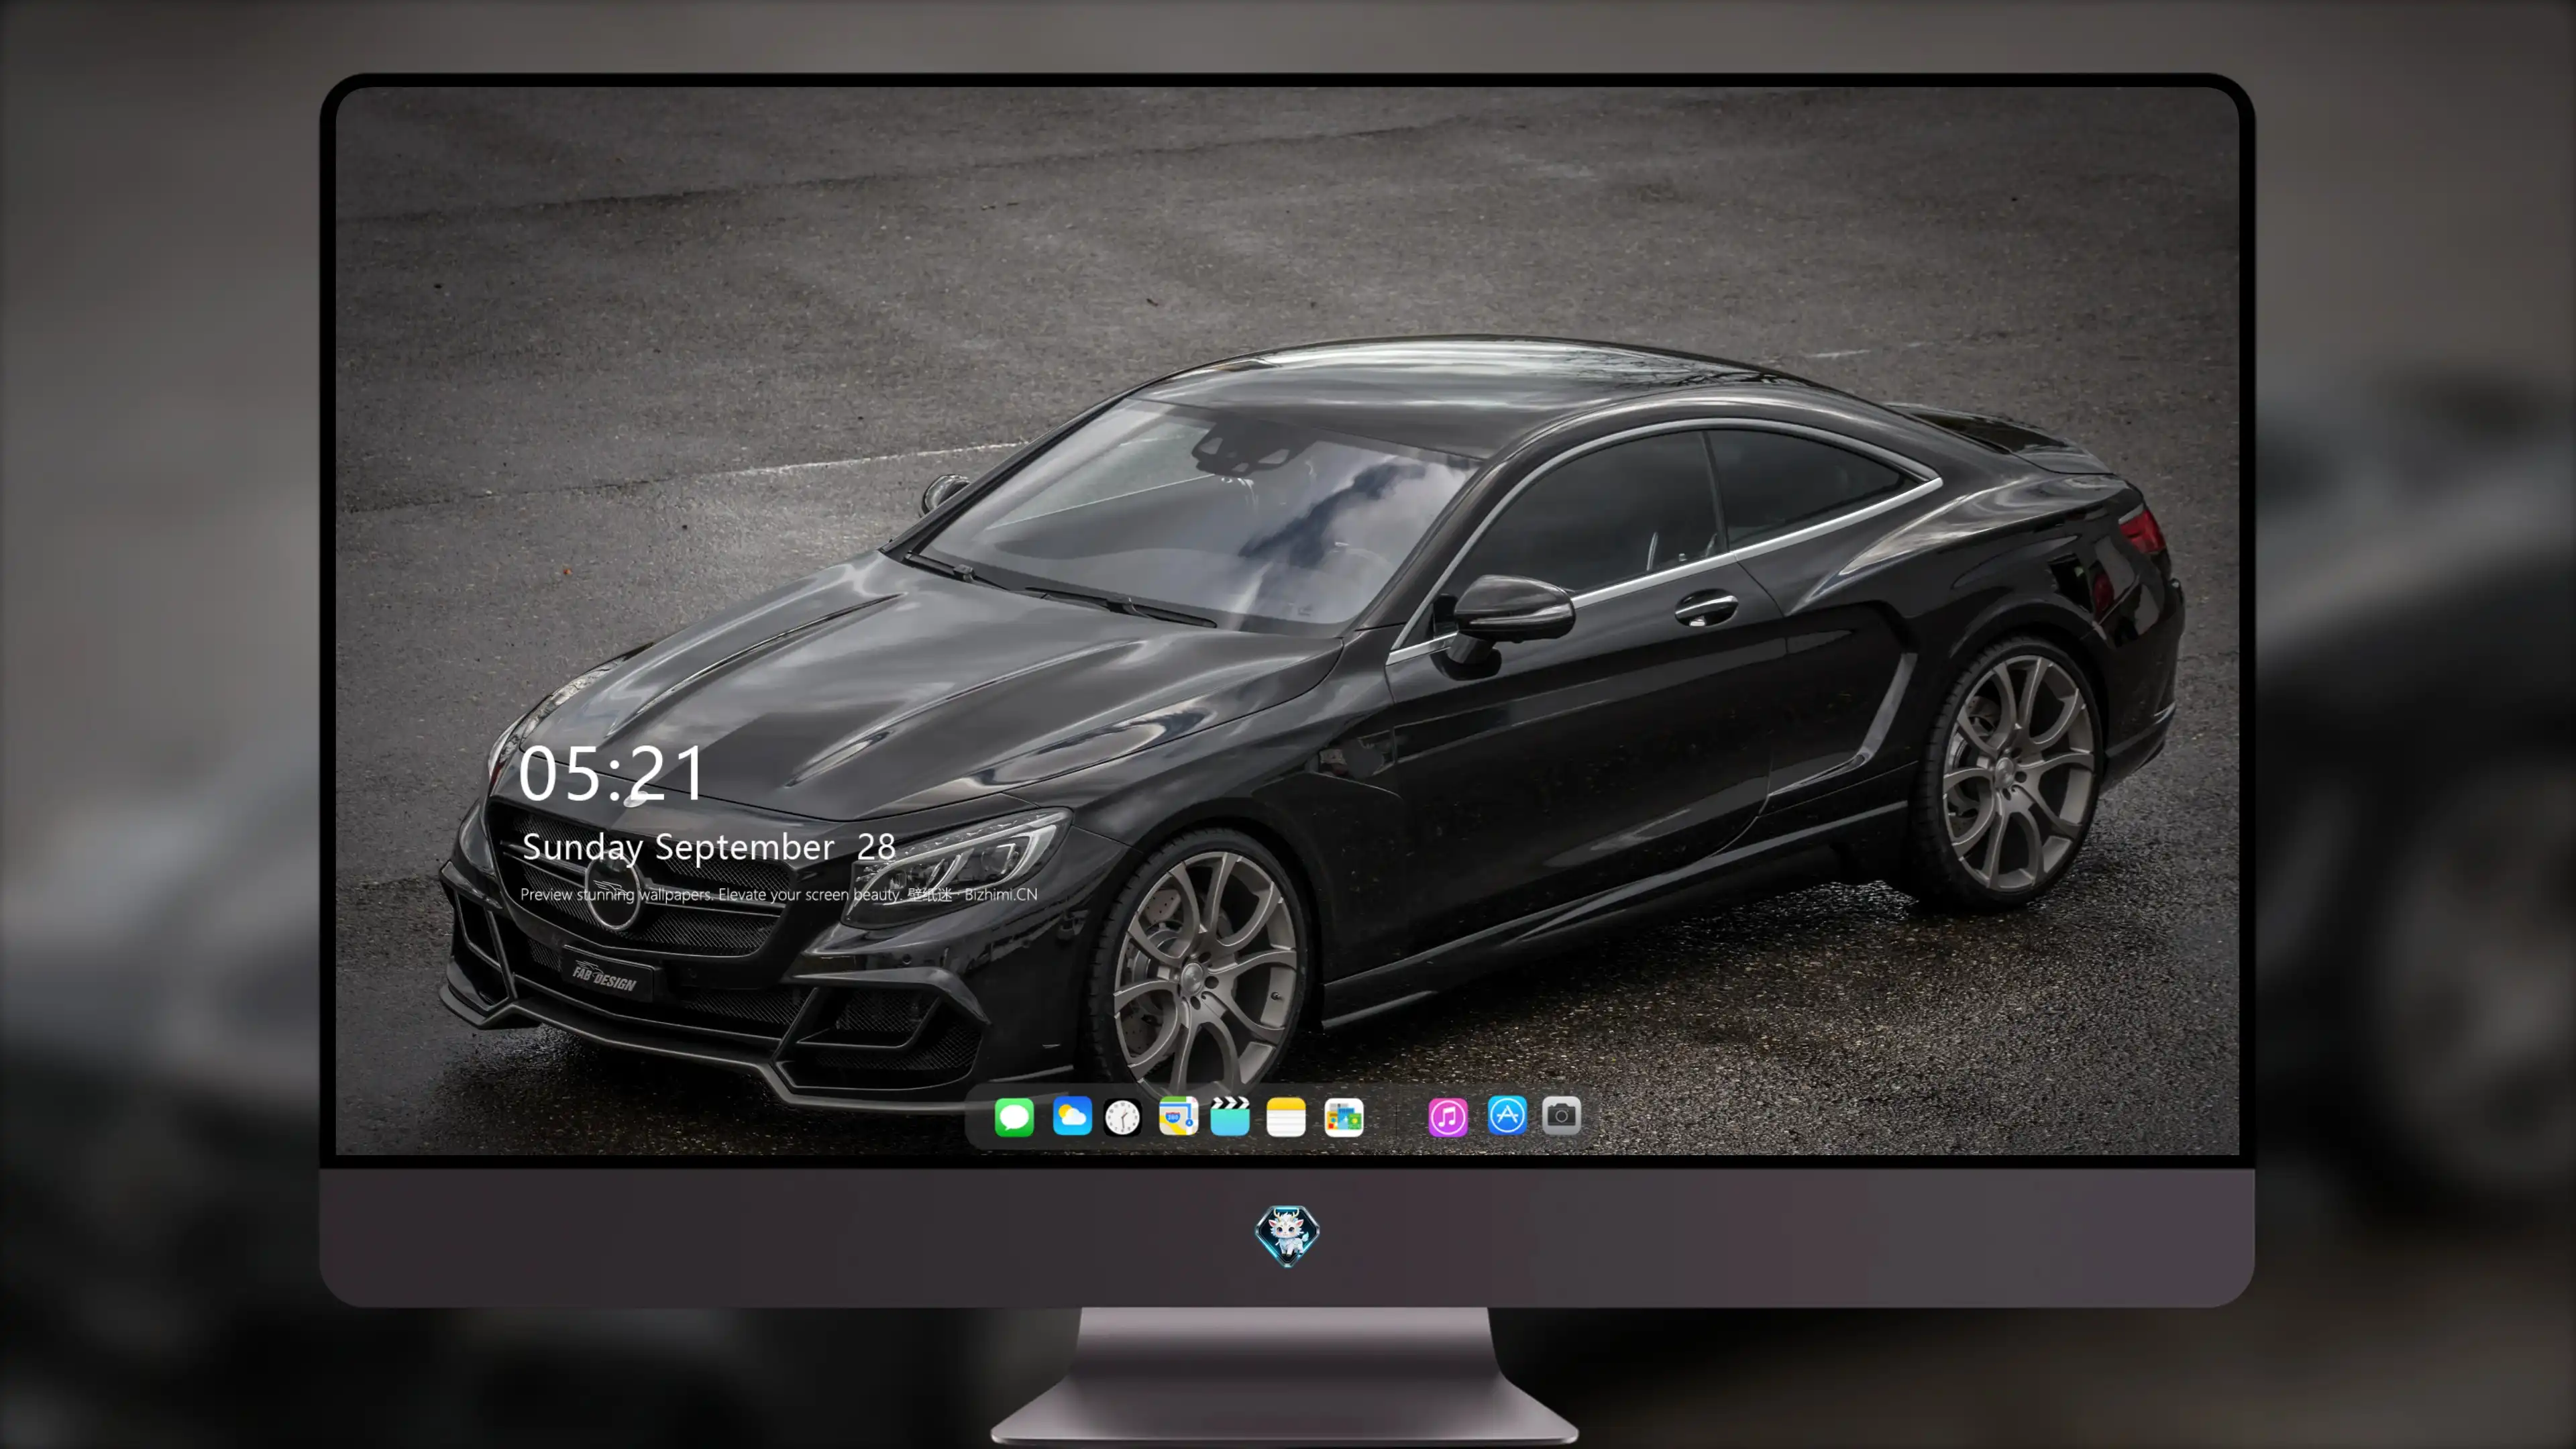Open the blue App Store icon
This screenshot has width=2576, height=1449.
tap(1507, 1115)
